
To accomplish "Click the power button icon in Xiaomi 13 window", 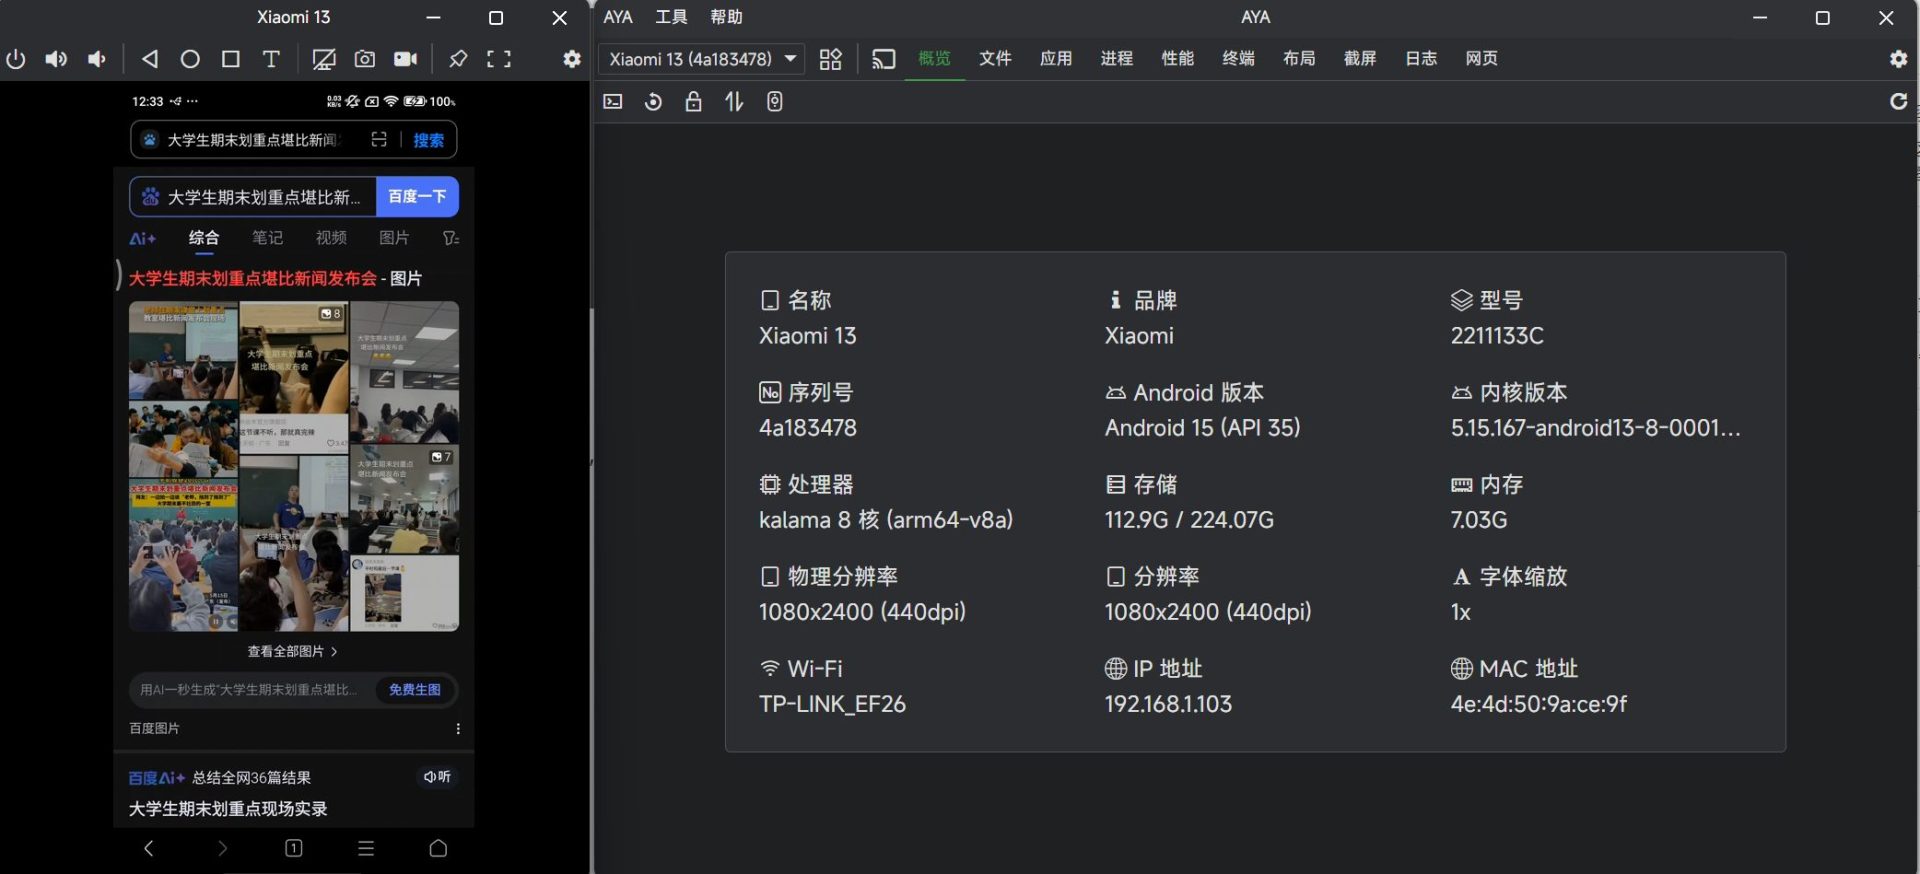I will click(x=16, y=59).
